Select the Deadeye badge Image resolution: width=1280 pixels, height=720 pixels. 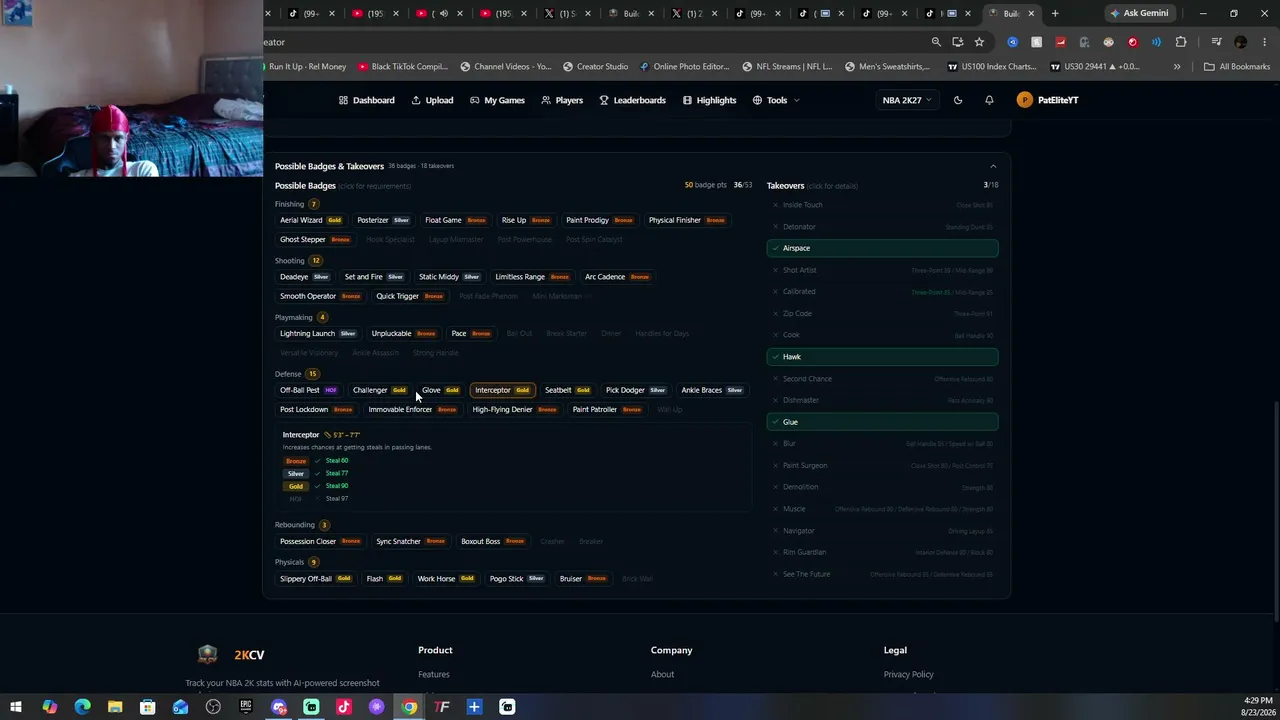pyautogui.click(x=305, y=277)
